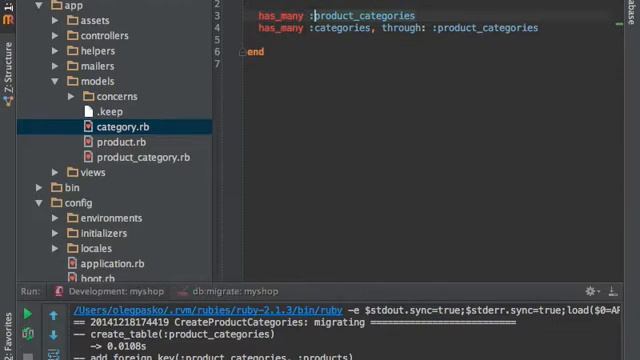Screen dimensions: 640x360
Task: Select the locales folder icon
Action: 73,248
